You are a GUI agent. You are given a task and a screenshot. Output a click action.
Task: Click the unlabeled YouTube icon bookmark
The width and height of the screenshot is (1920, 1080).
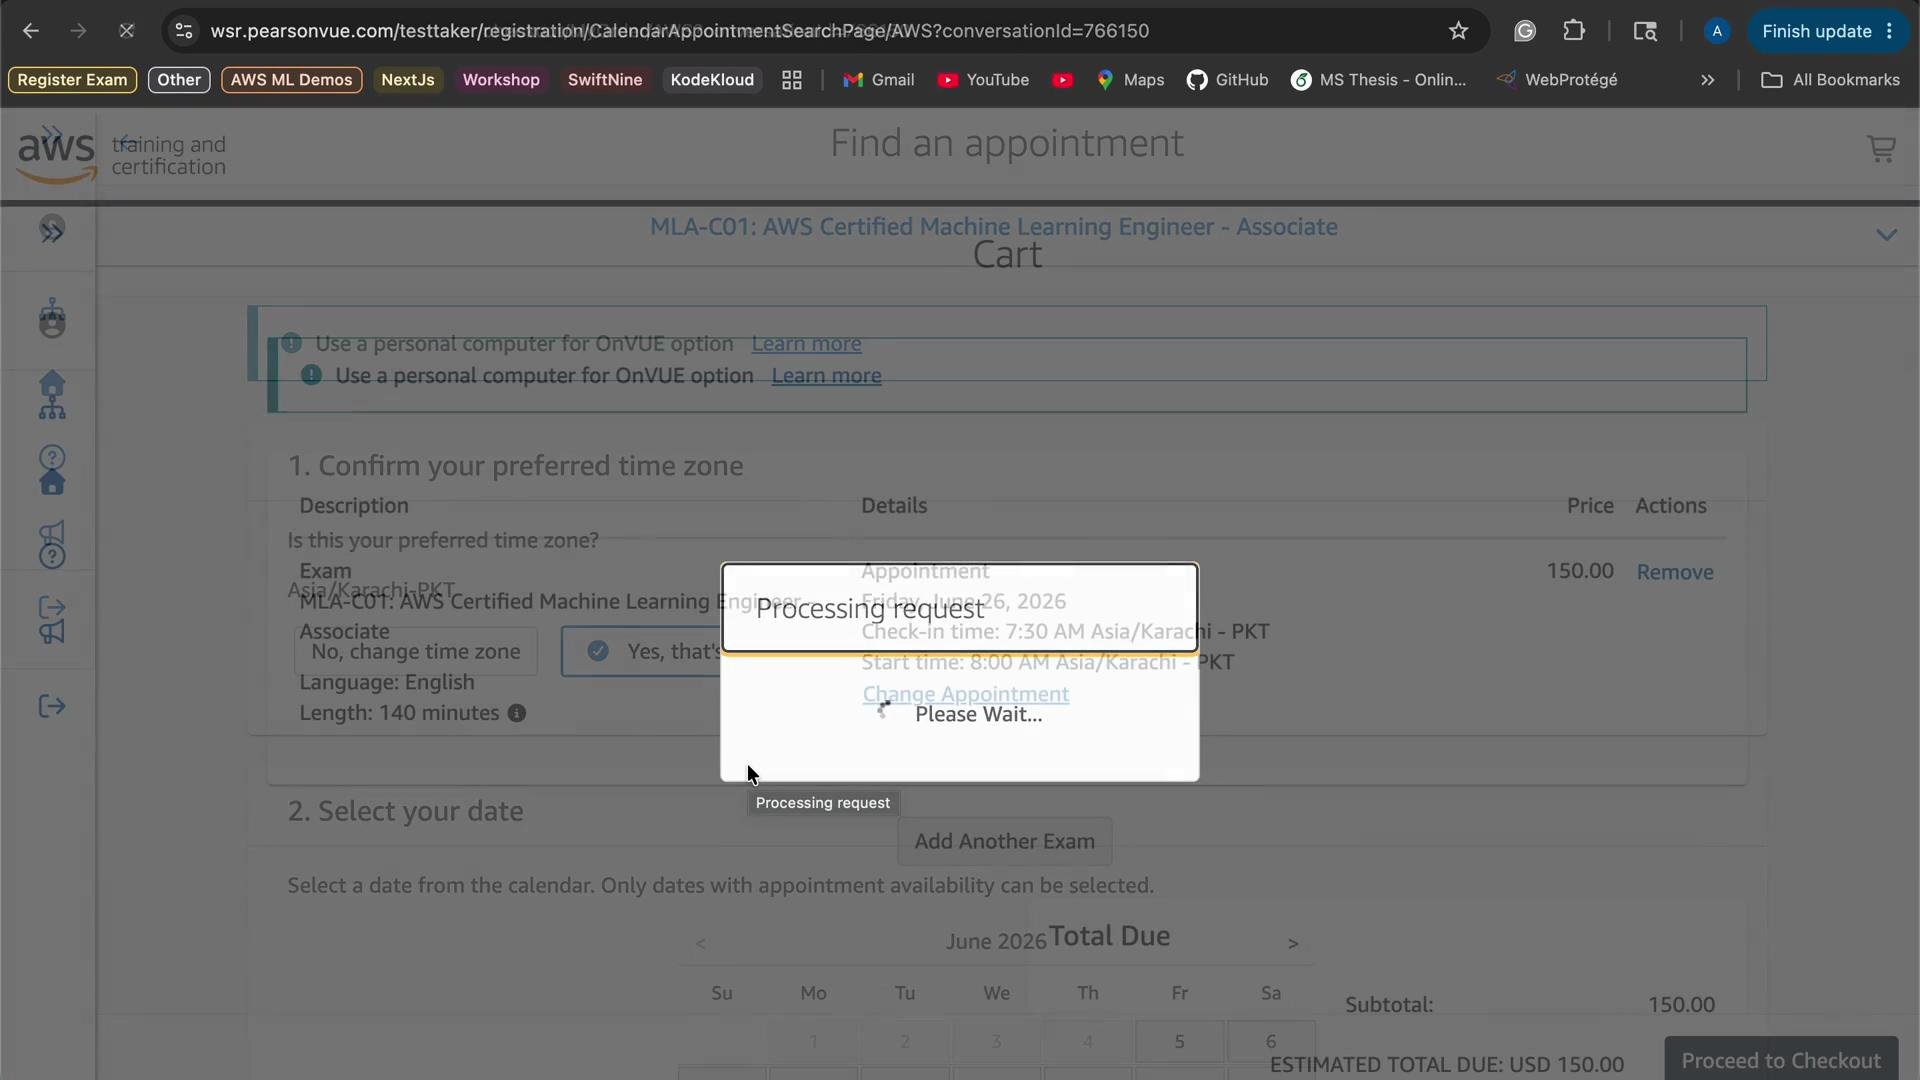1063,80
